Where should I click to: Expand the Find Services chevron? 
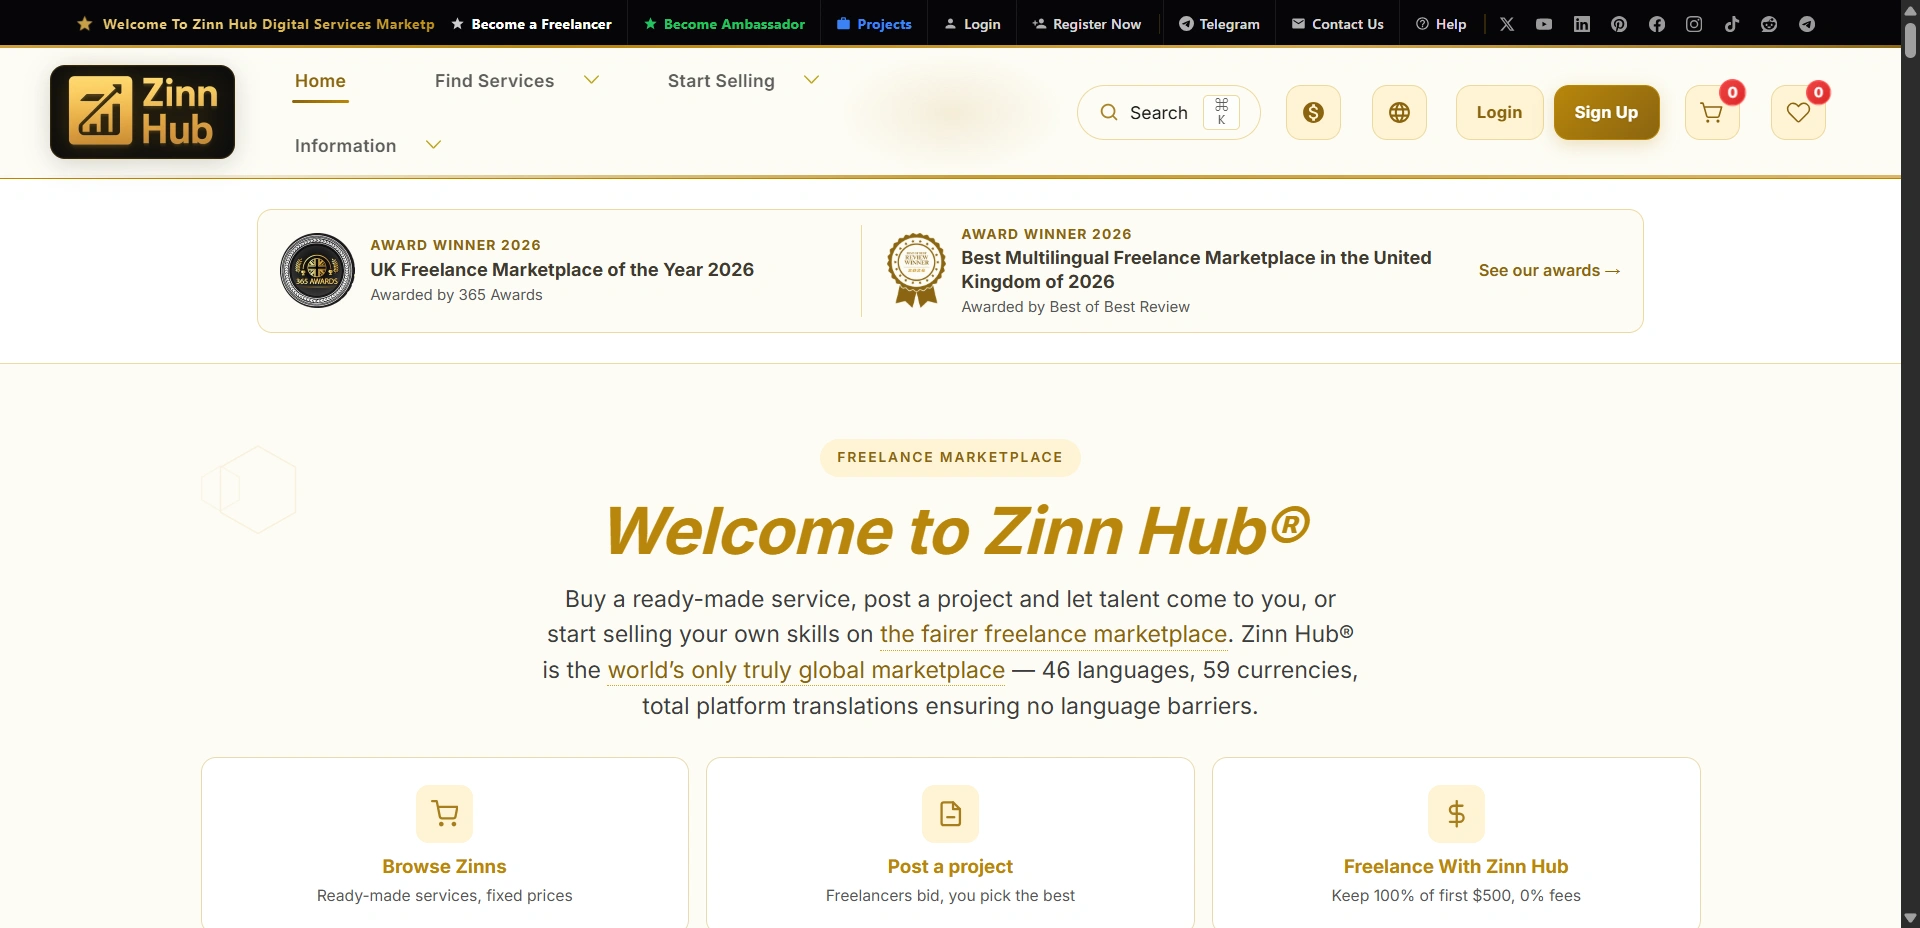592,80
